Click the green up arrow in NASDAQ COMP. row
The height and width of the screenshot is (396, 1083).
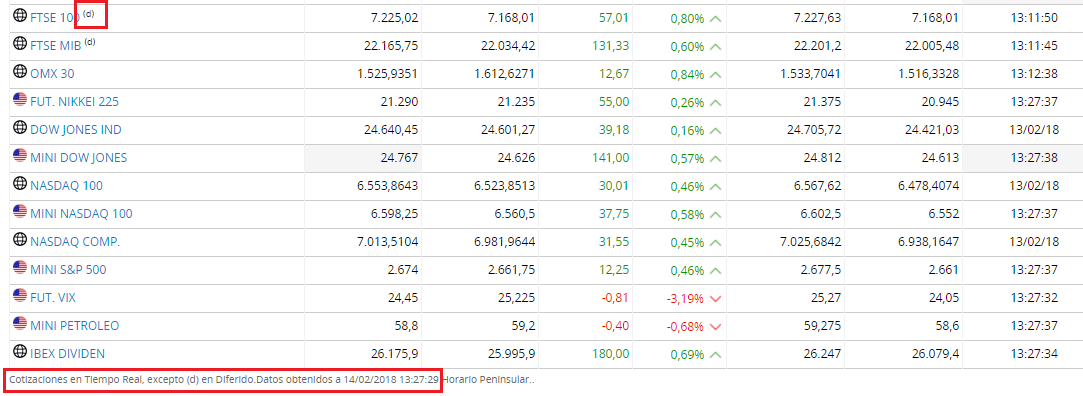[715, 243]
